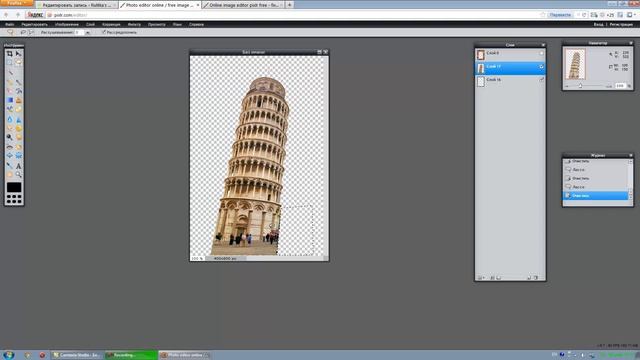Select the Smudge tool

pos(9,129)
